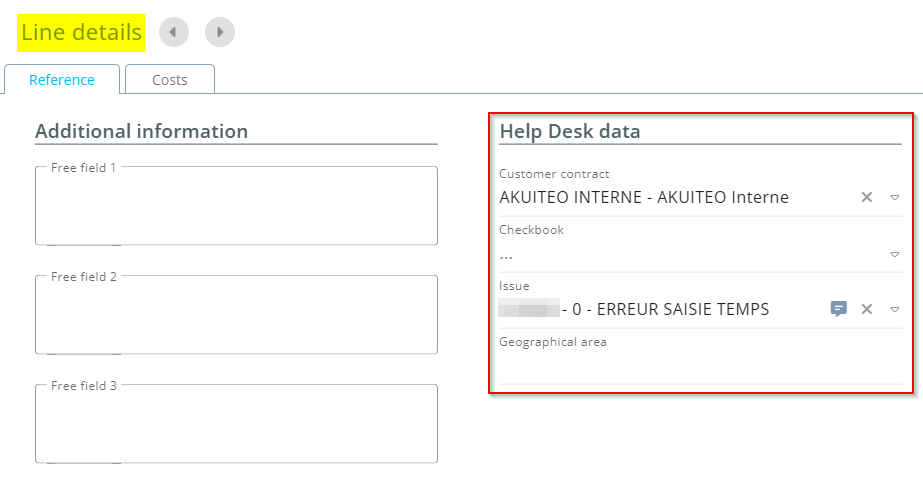Expand the Issue dropdown arrow
The width and height of the screenshot is (923, 479).
coord(895,309)
